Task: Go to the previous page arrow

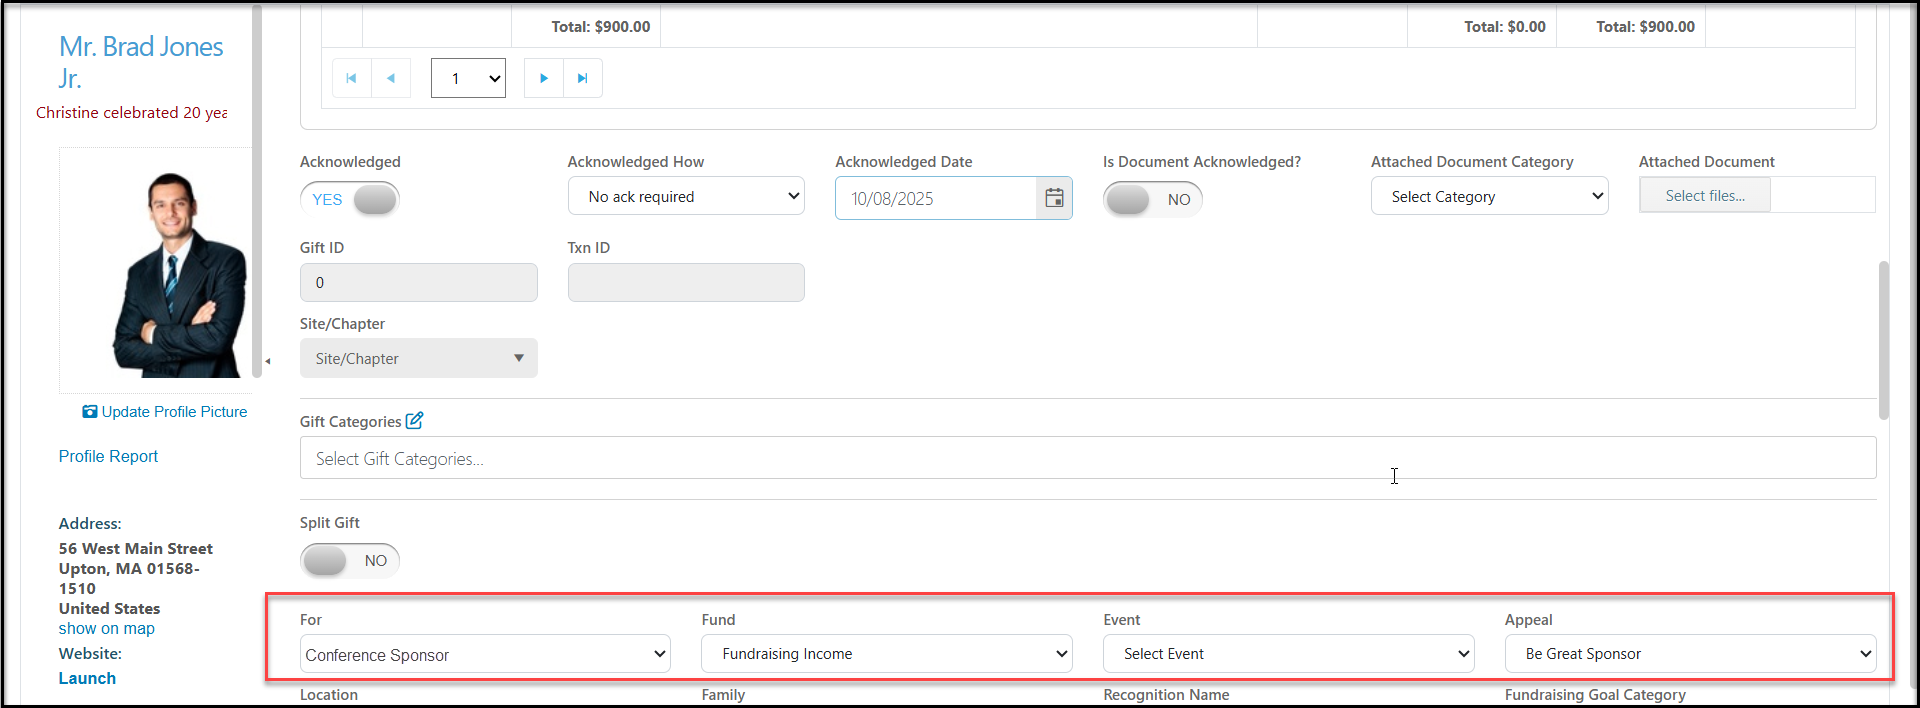Action: tap(391, 78)
